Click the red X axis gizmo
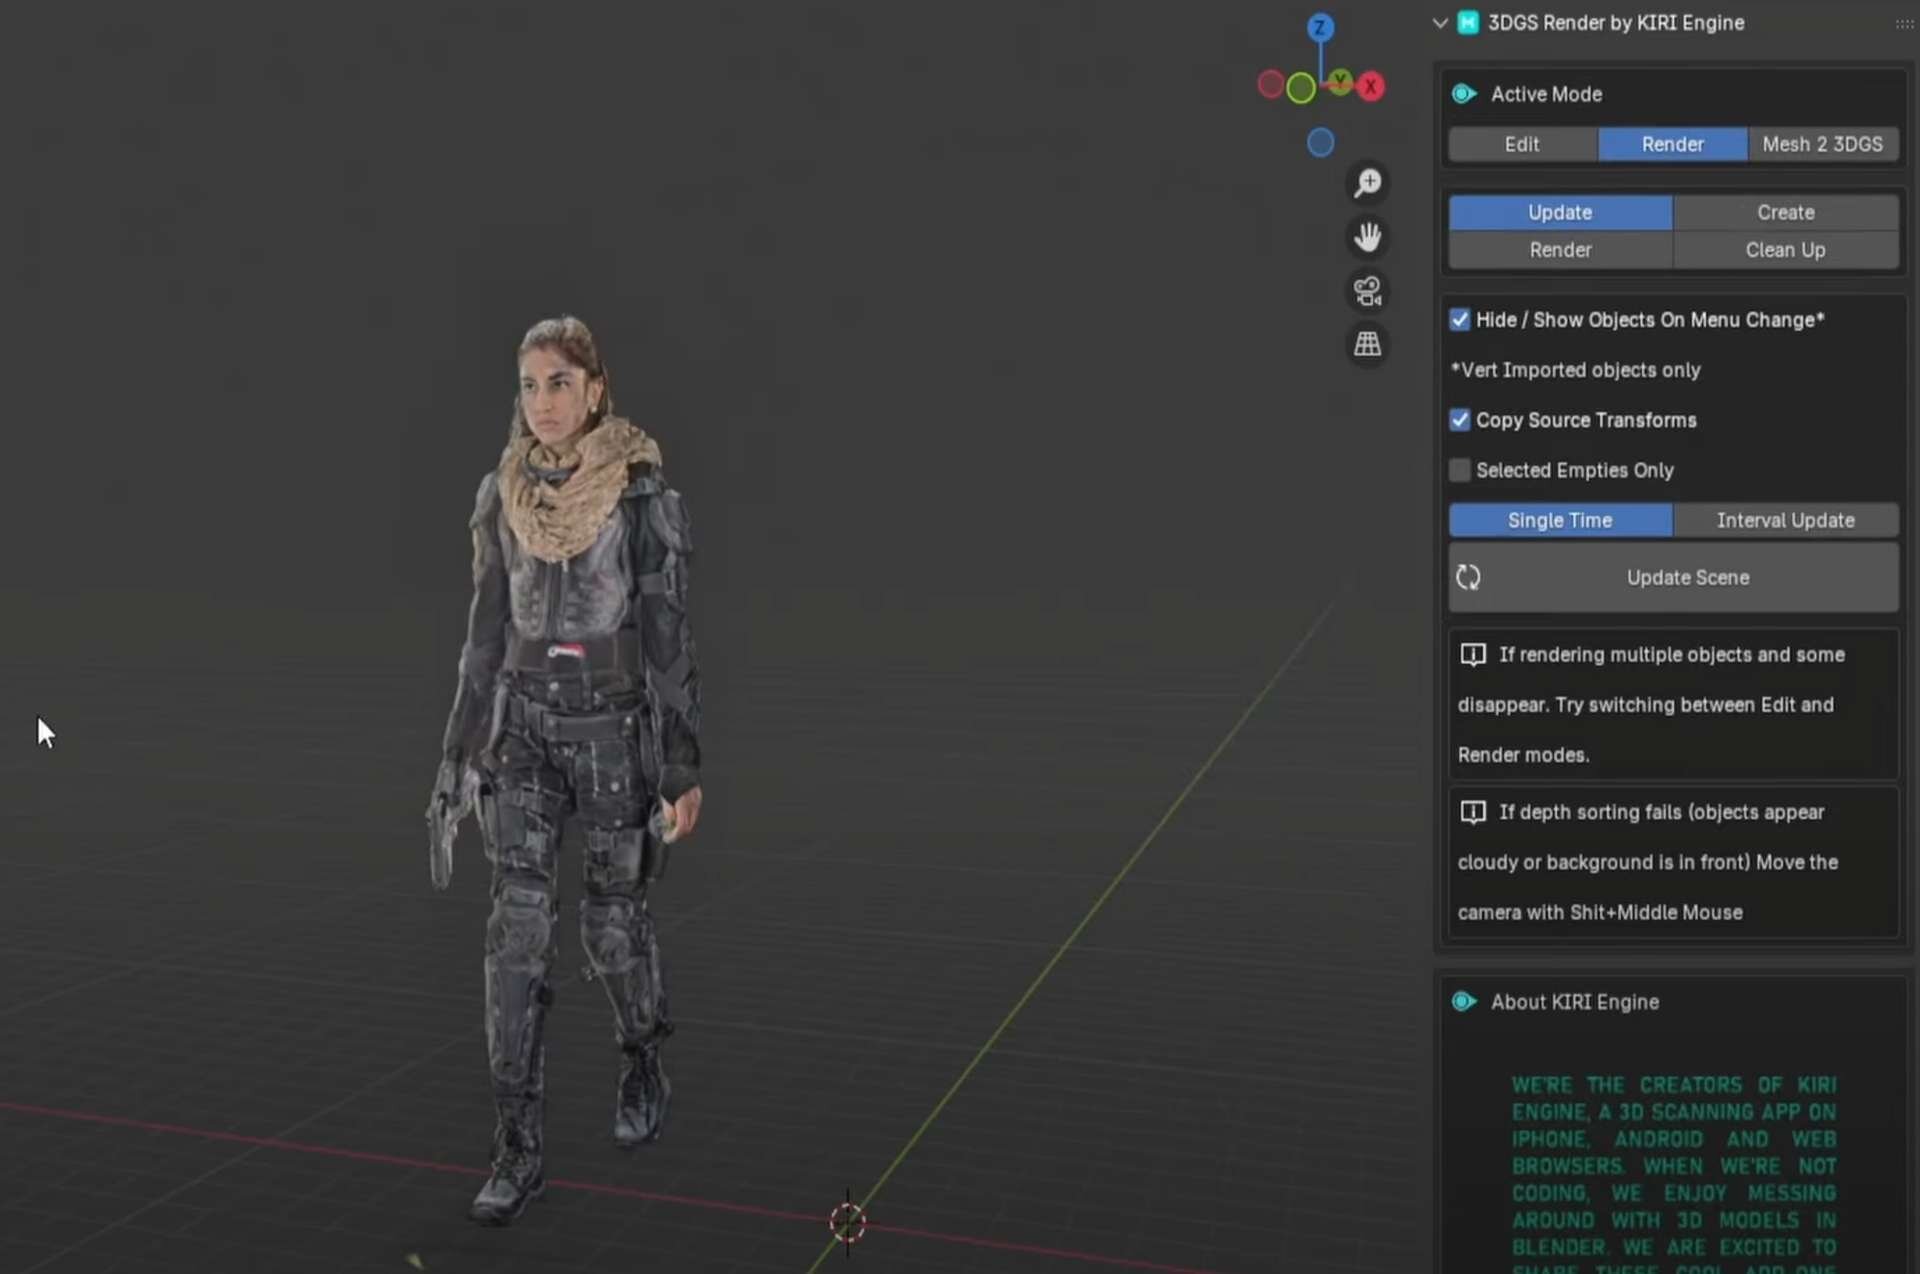 (x=1371, y=87)
